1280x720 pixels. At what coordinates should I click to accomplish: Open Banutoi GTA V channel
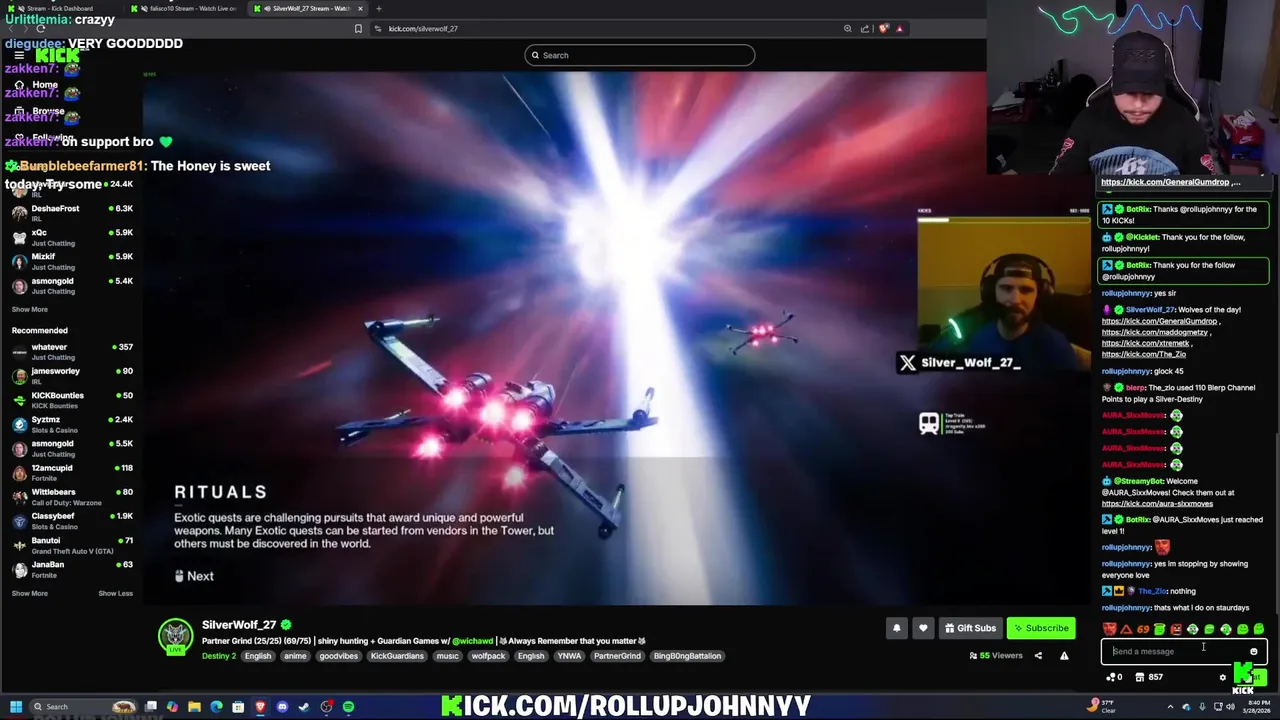[72, 545]
